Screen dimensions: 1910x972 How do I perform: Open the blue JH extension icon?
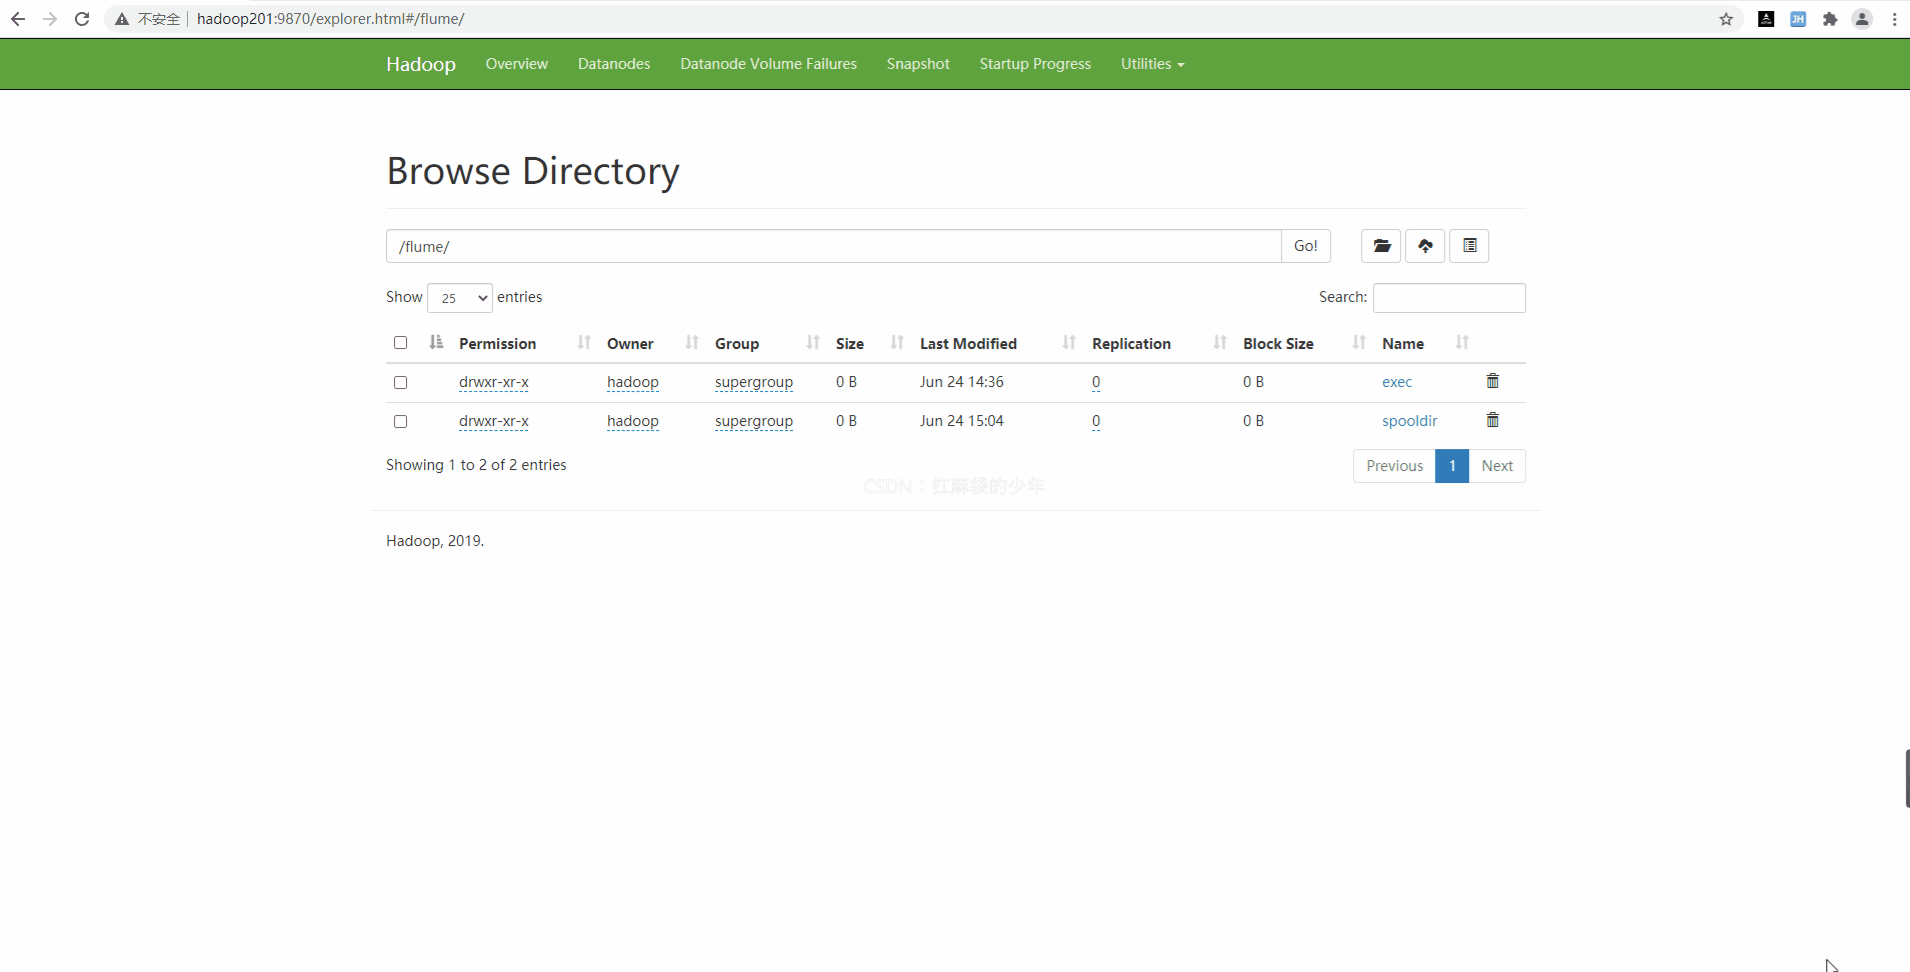(x=1798, y=19)
